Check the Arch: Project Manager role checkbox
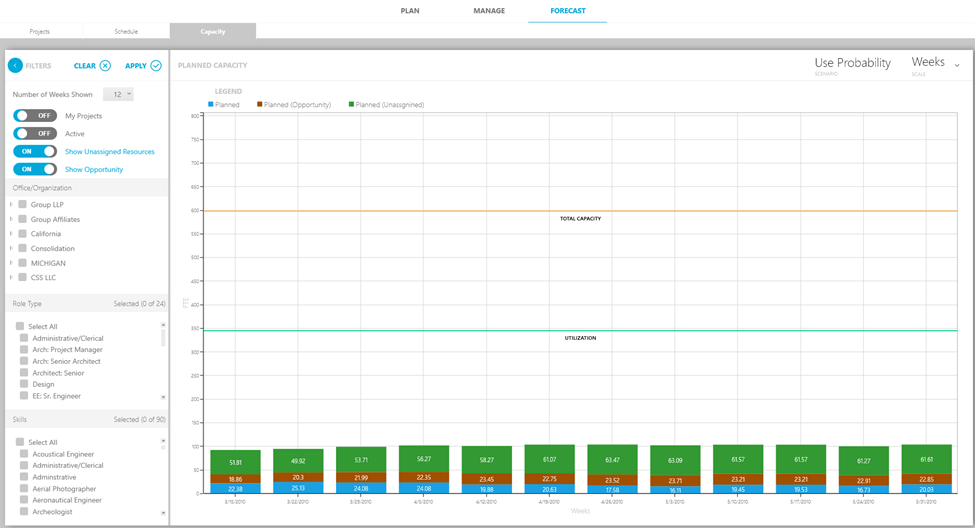Screen dimensions: 975x528 24,350
